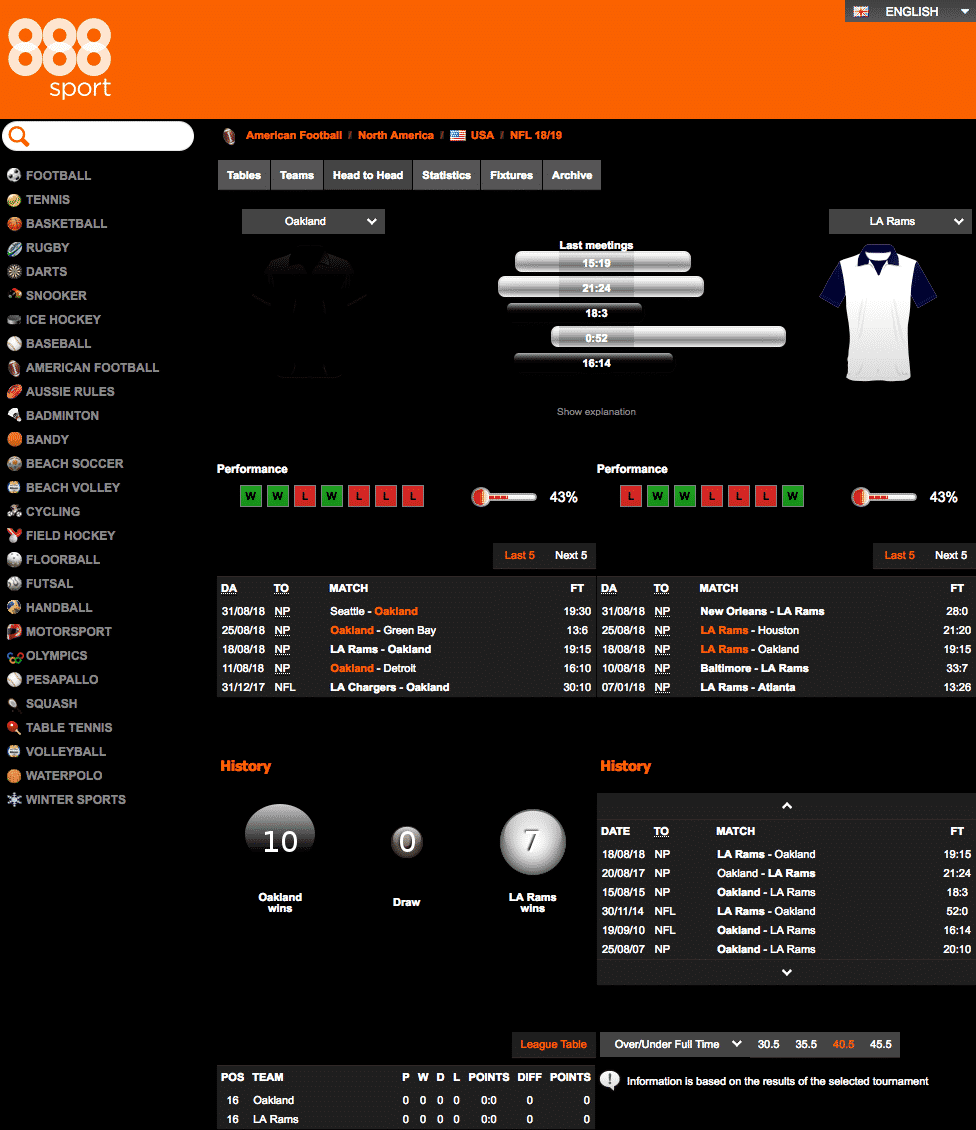The width and height of the screenshot is (976, 1130).
Task: Open the Badminton sidebar icon
Action: tap(14, 415)
